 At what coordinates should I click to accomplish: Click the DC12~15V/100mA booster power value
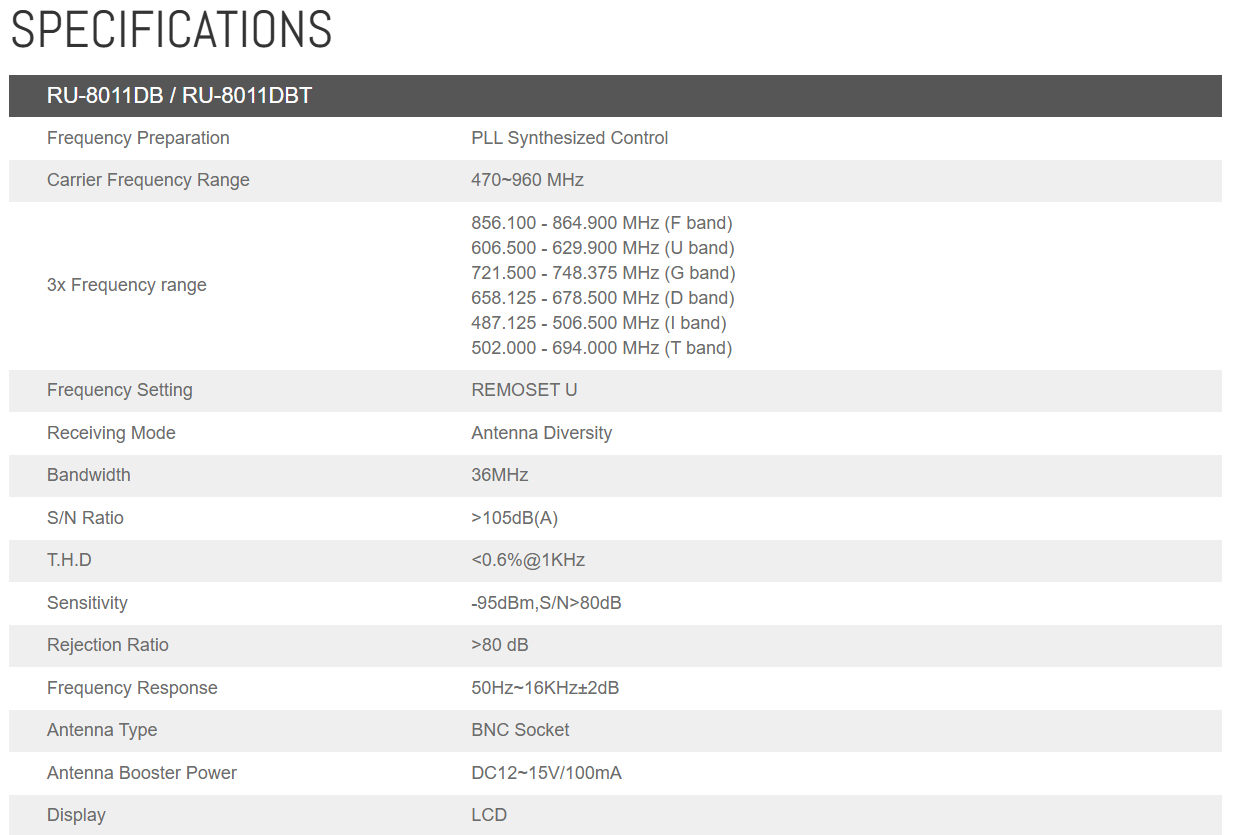(546, 773)
